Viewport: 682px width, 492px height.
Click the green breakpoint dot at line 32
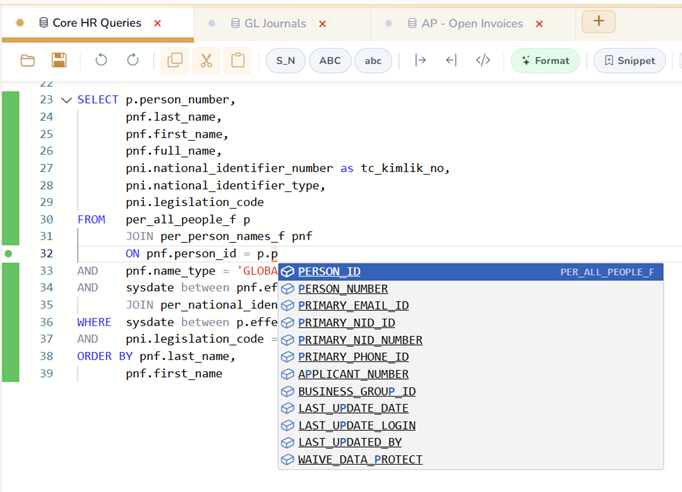tap(8, 254)
